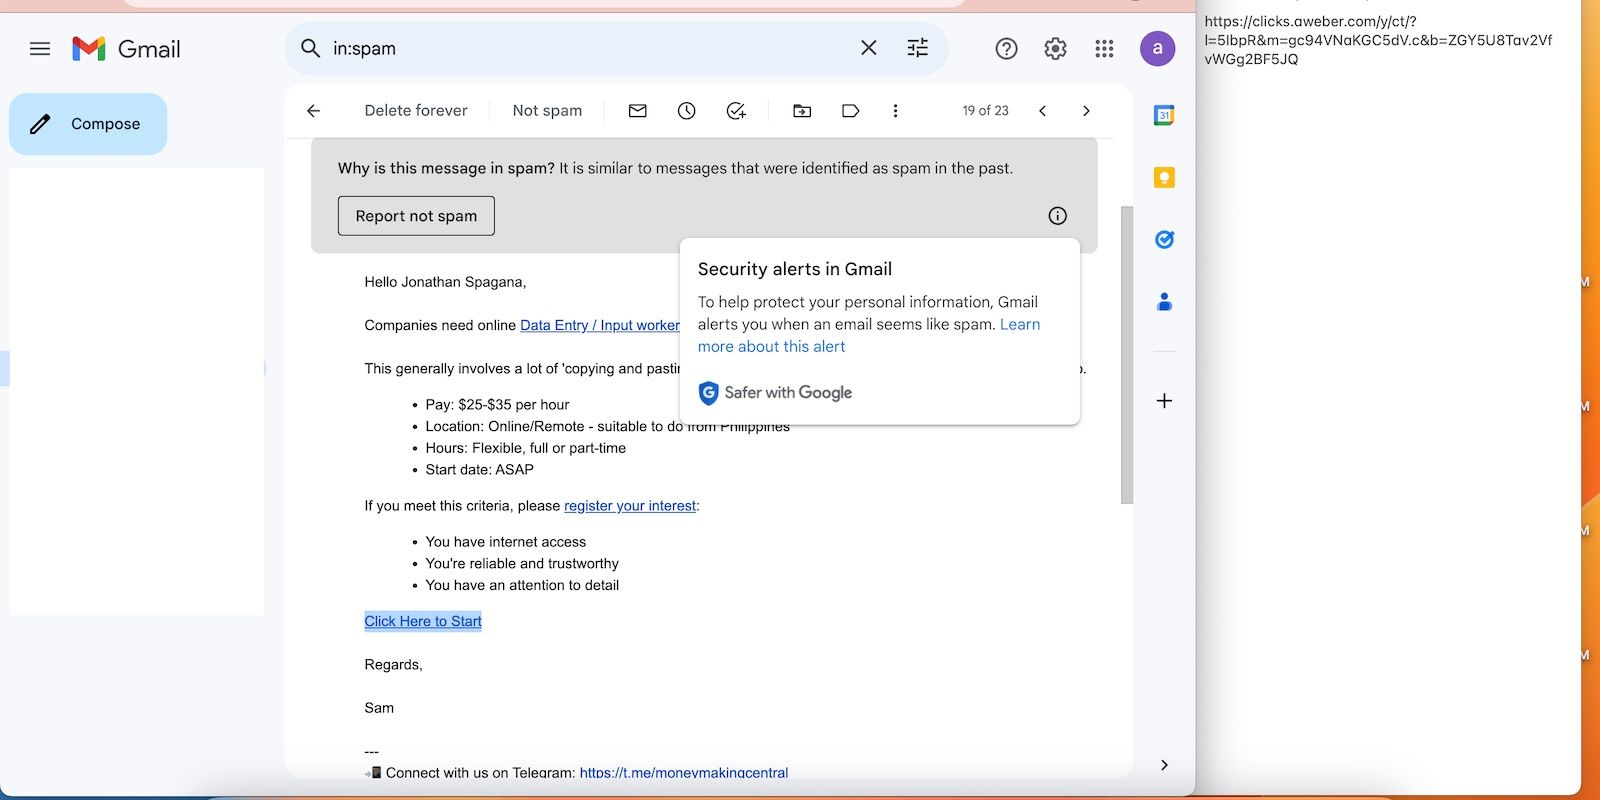The height and width of the screenshot is (800, 1600).
Task: Show search options filter icon
Action: [x=917, y=48]
